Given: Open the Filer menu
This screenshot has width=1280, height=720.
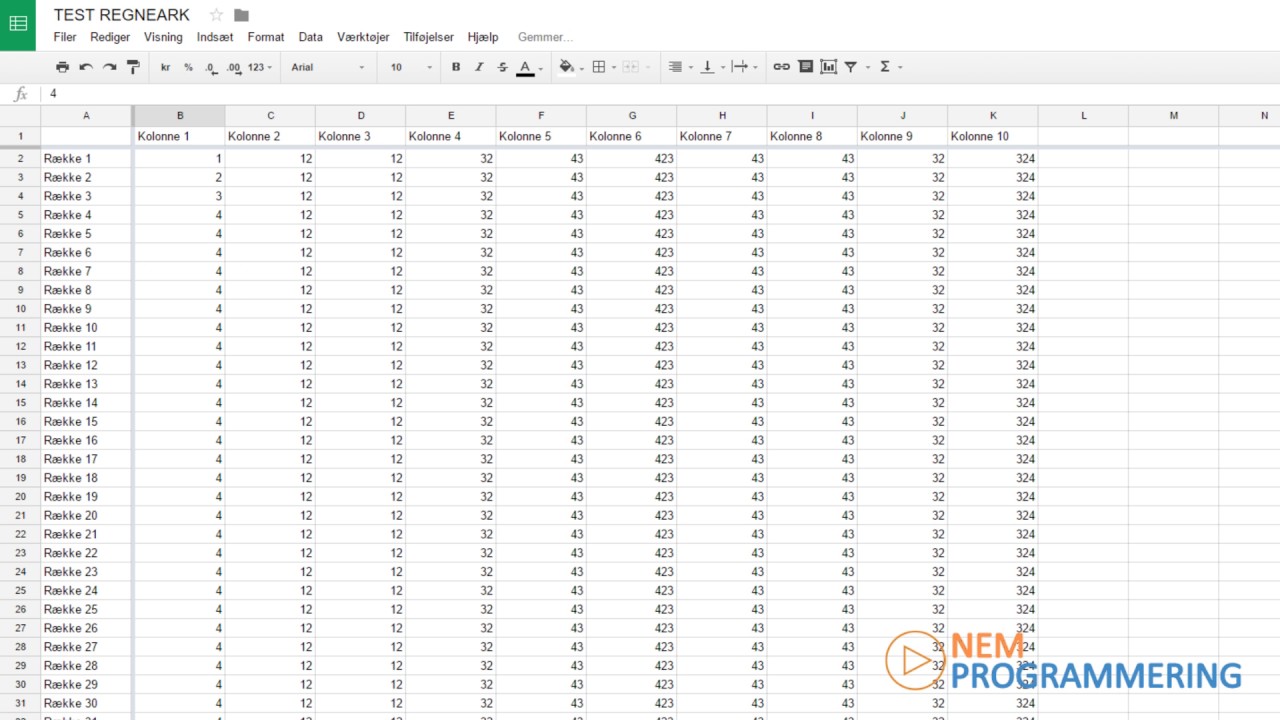Looking at the screenshot, I should [x=65, y=37].
